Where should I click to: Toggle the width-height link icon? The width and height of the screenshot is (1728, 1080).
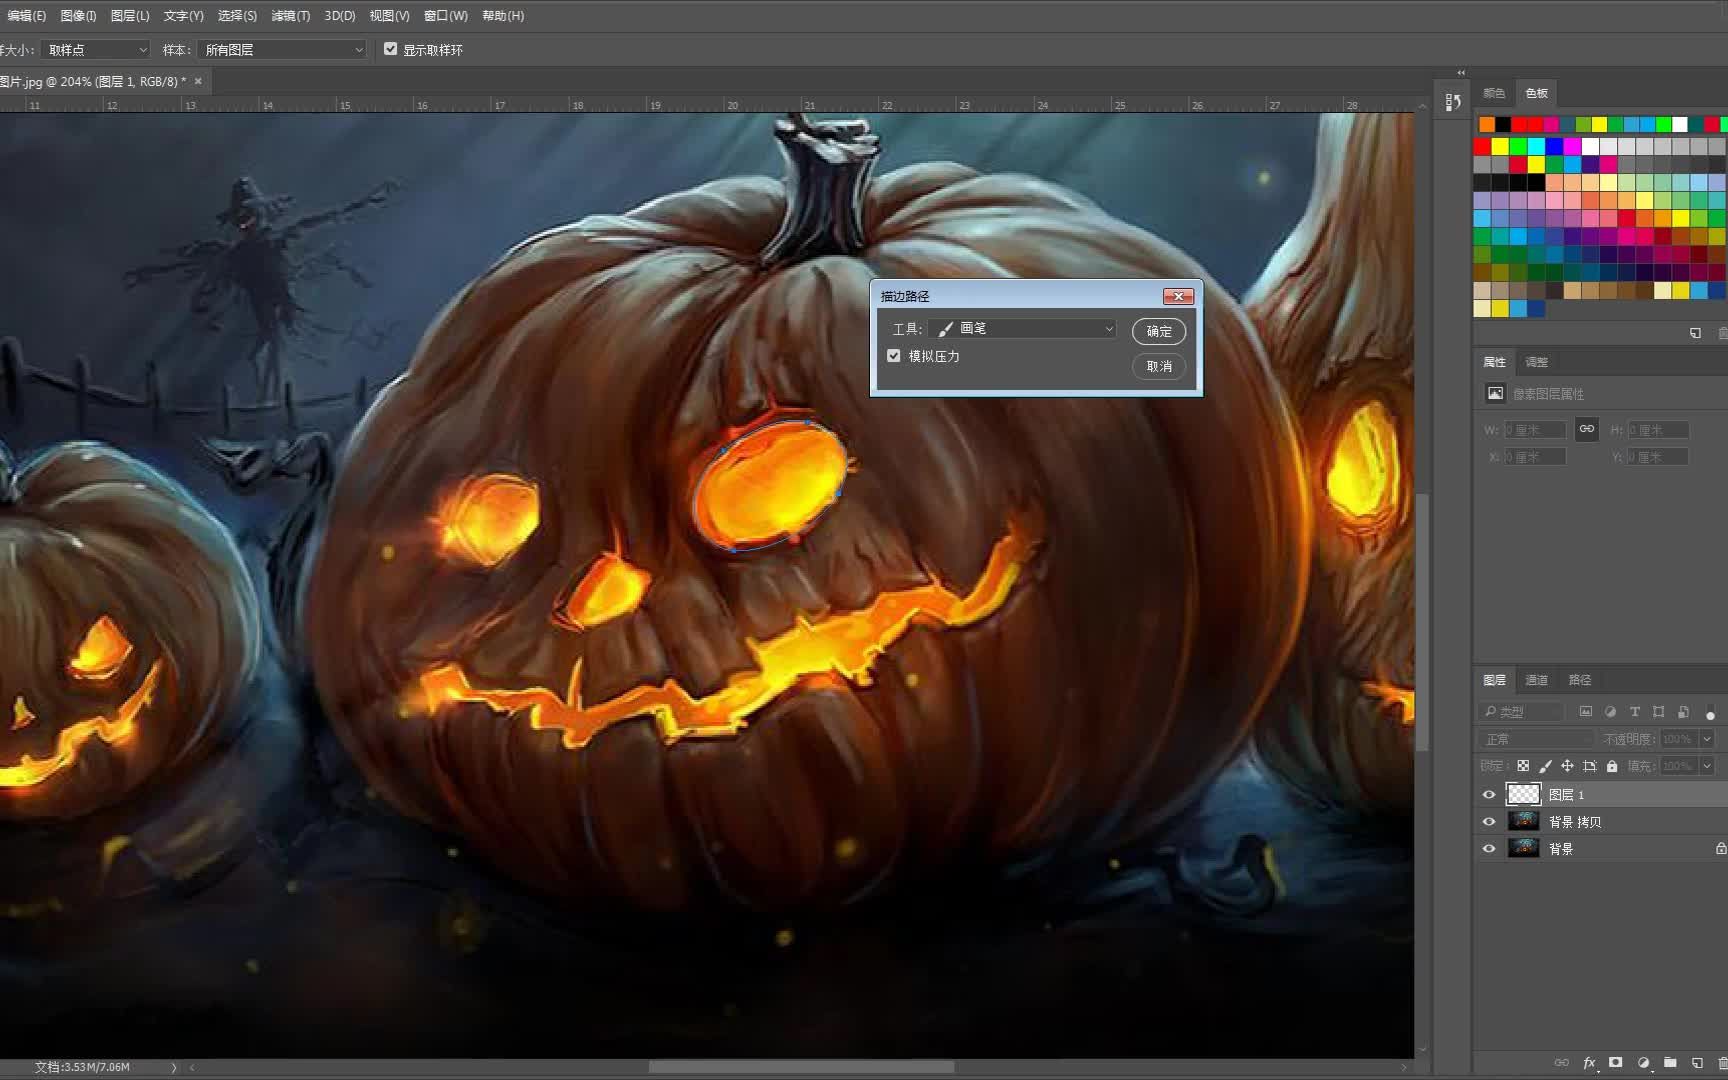pyautogui.click(x=1587, y=429)
